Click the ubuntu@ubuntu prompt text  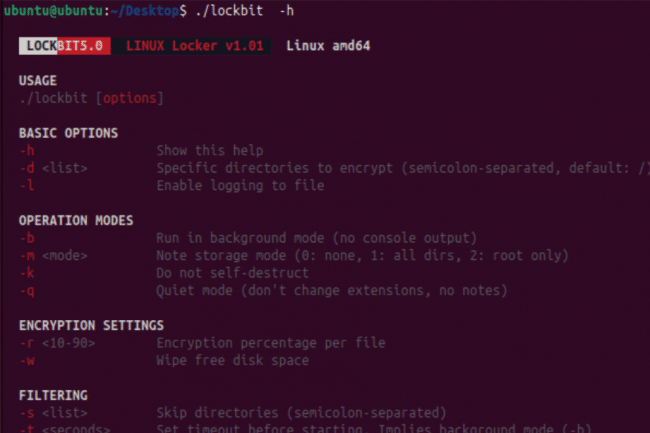[43, 10]
